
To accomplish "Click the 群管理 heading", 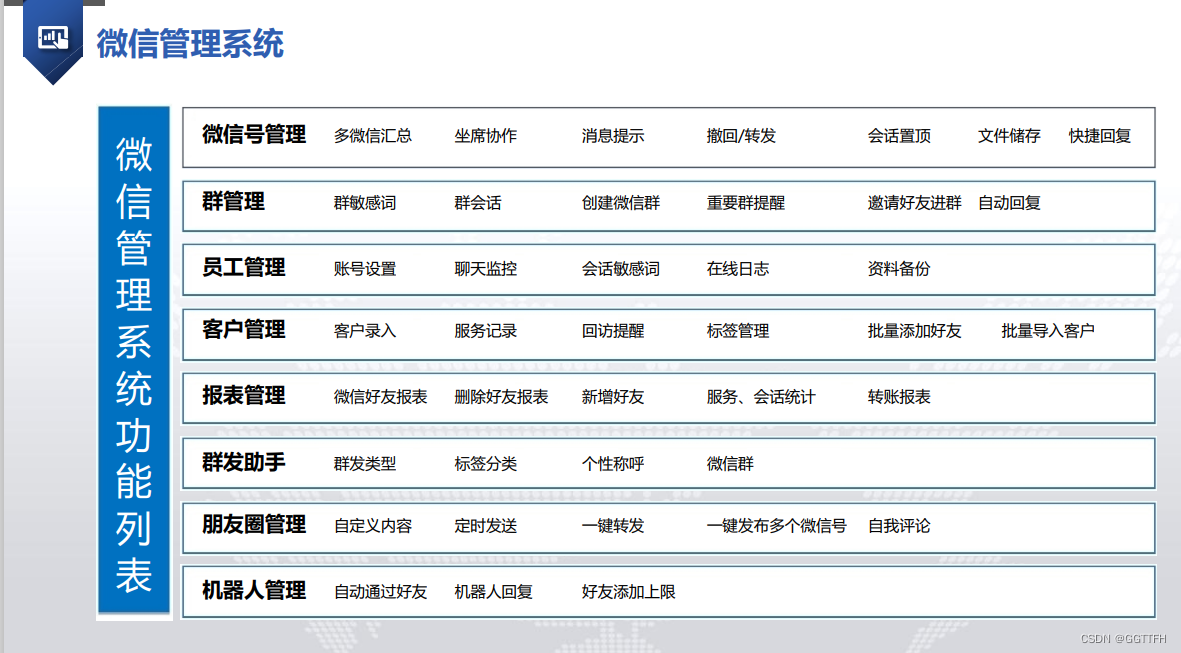I will [233, 202].
